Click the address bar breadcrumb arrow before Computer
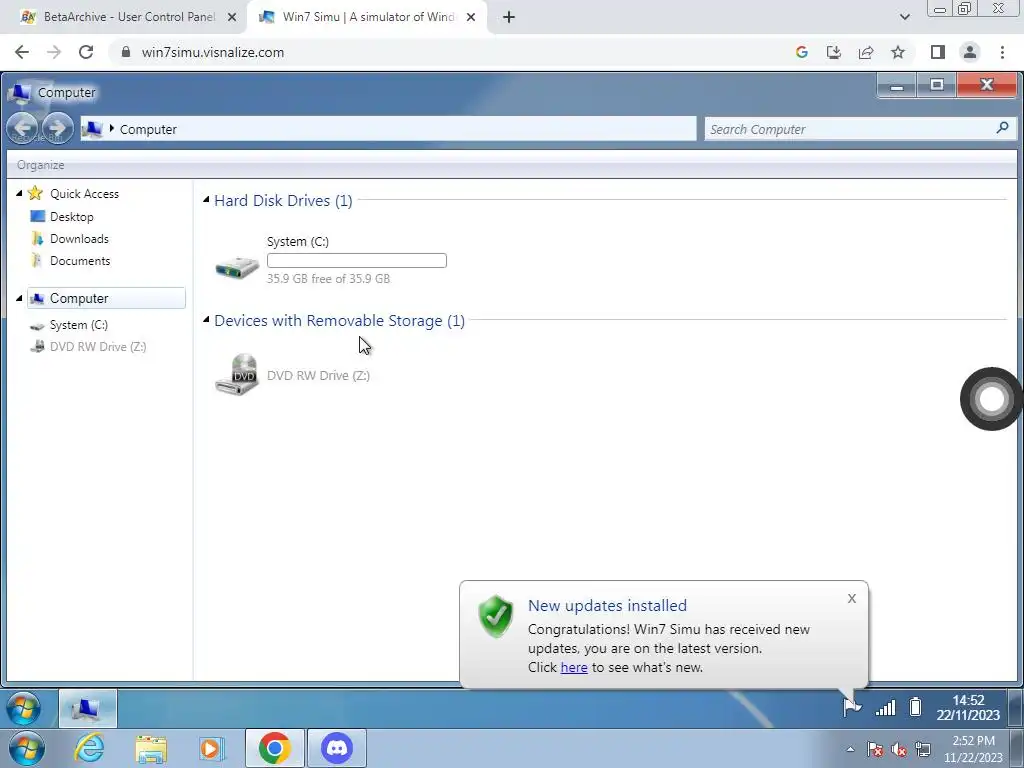Viewport: 1024px width, 768px height. 112,129
